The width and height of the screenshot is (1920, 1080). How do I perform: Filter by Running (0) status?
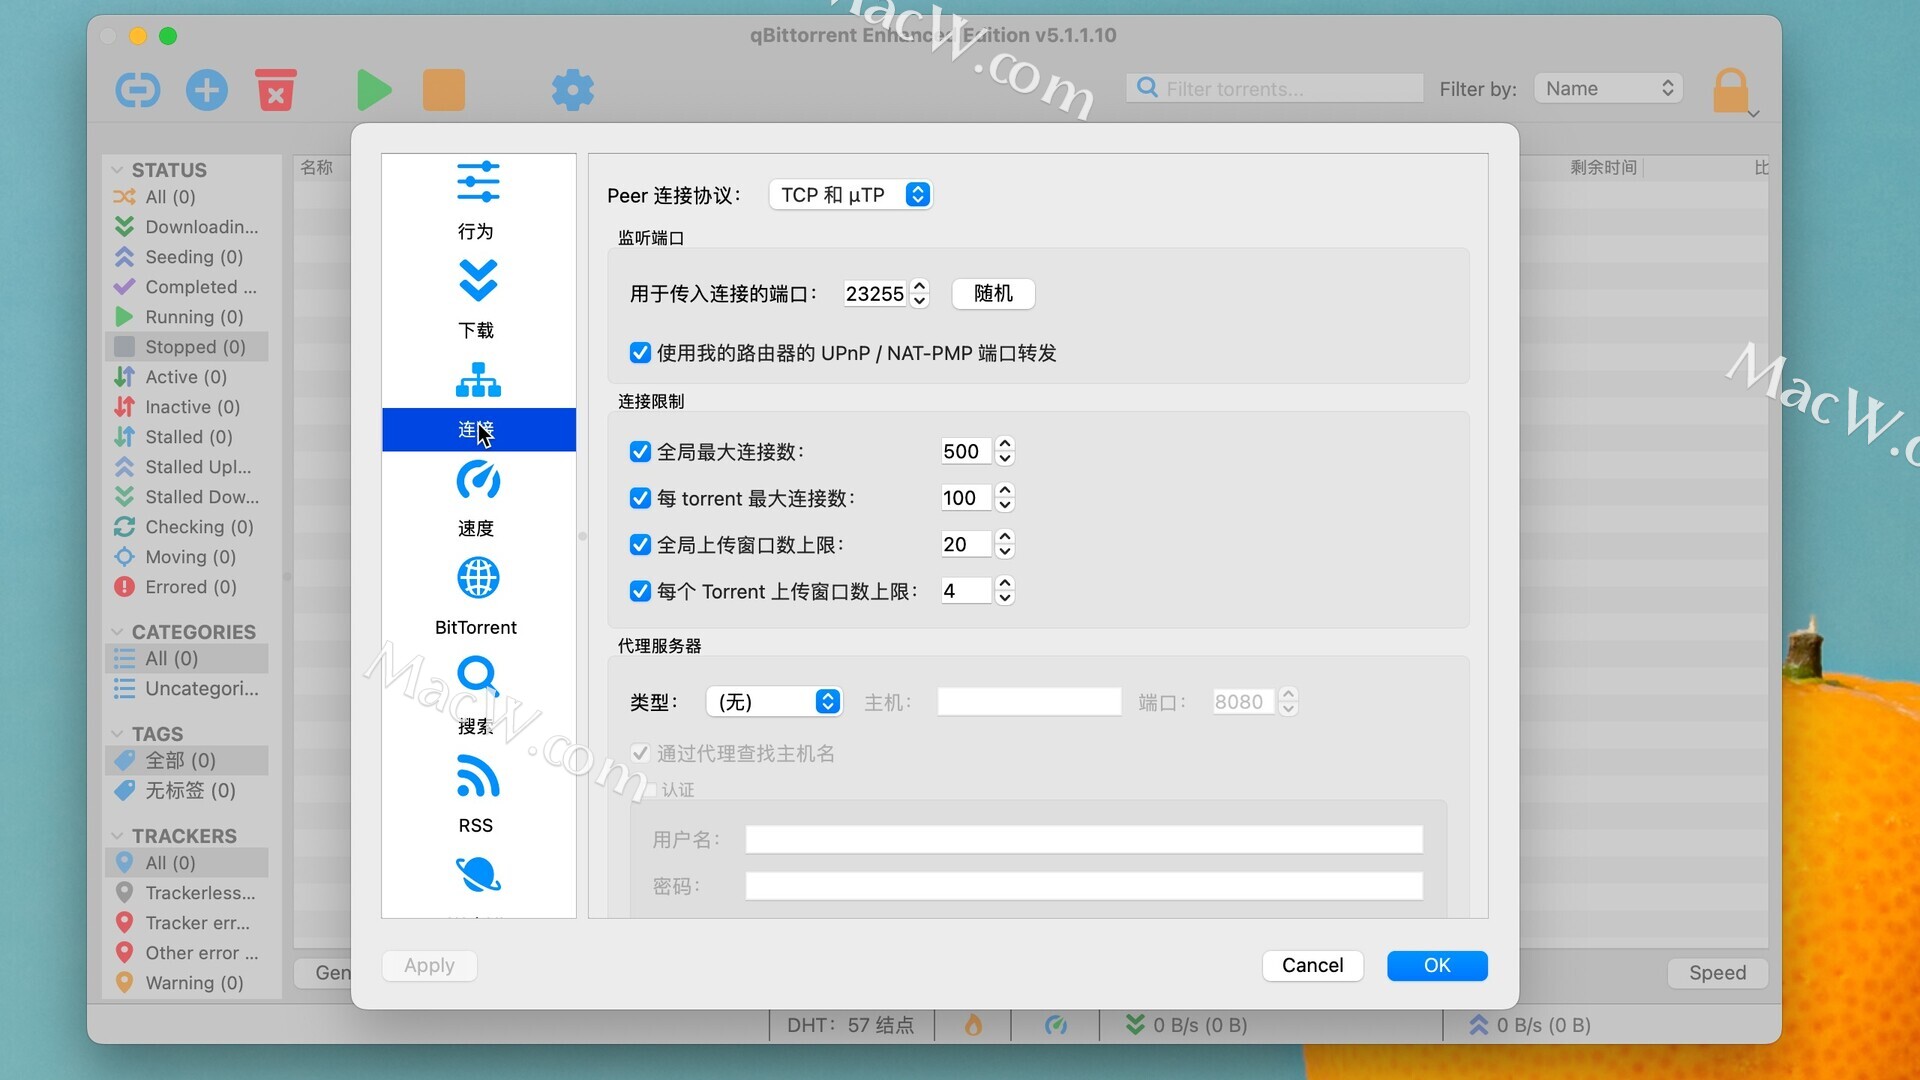tap(186, 317)
